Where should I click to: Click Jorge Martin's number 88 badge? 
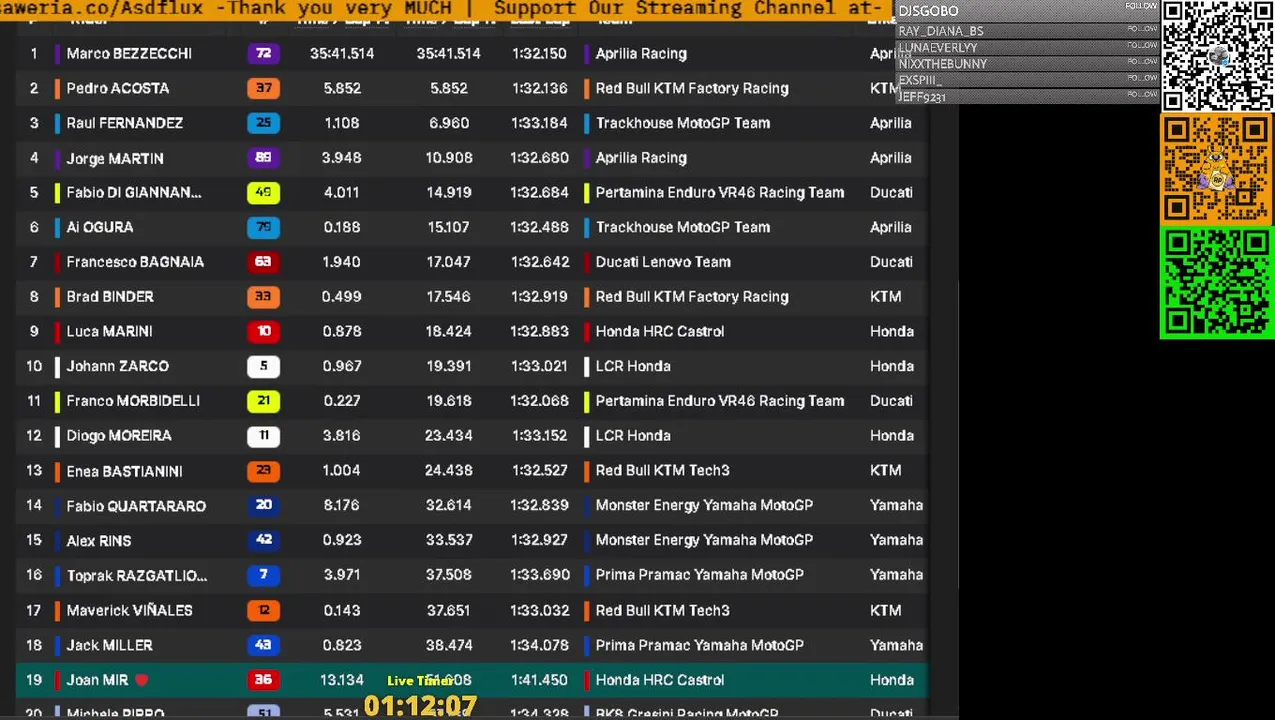[263, 158]
